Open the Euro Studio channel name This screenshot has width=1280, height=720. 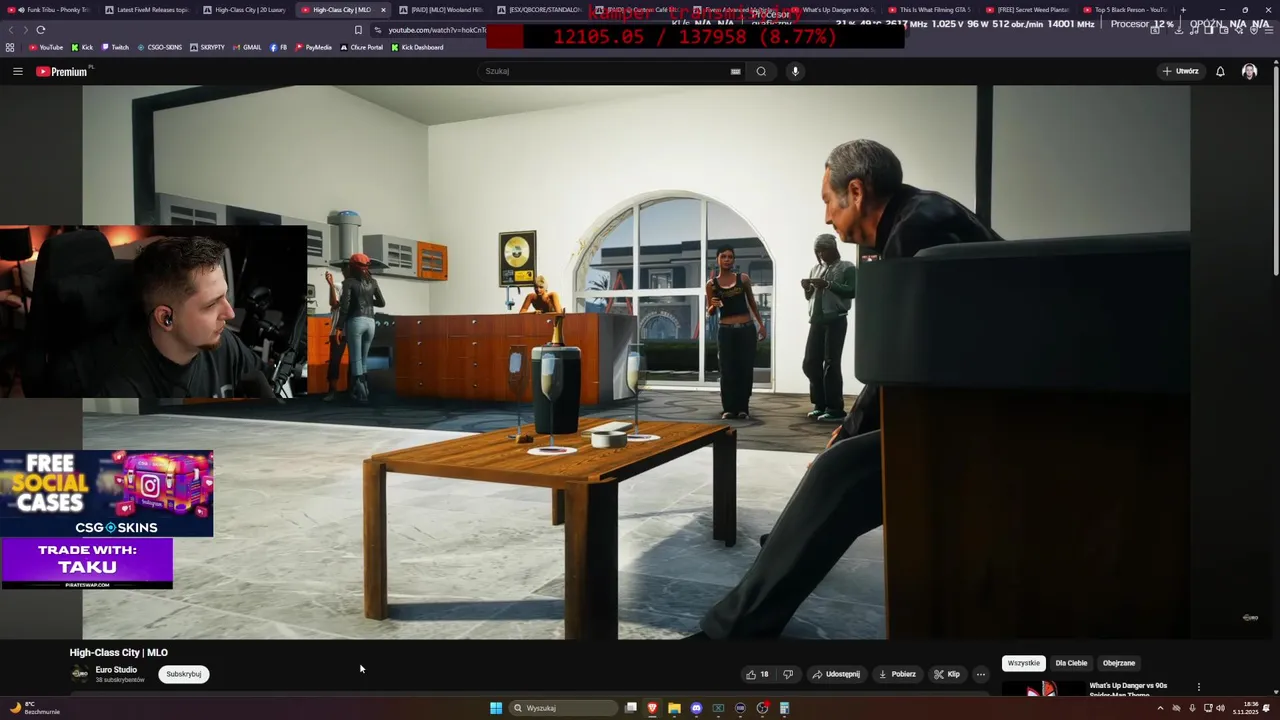(116, 670)
